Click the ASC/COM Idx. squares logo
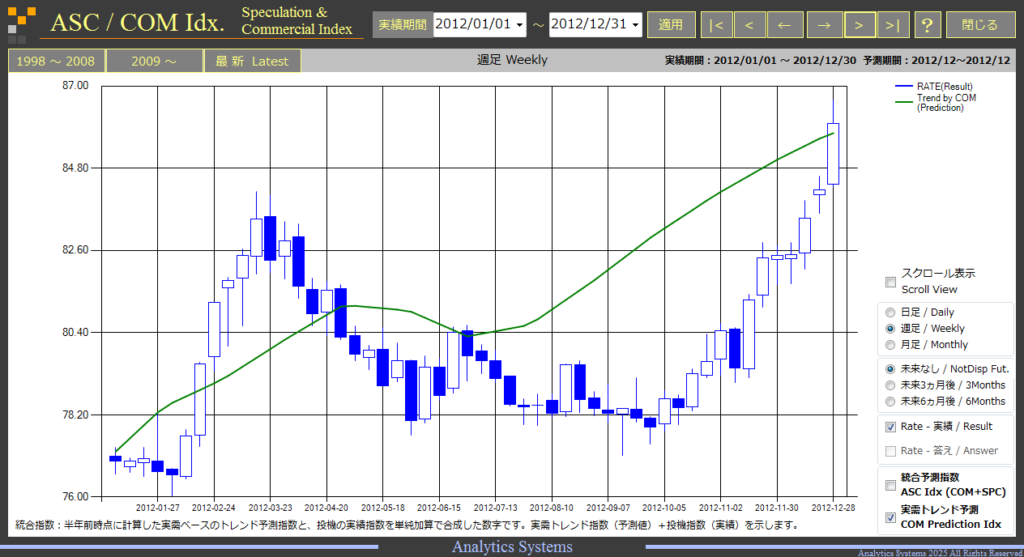The height and width of the screenshot is (557, 1024). (x=21, y=24)
